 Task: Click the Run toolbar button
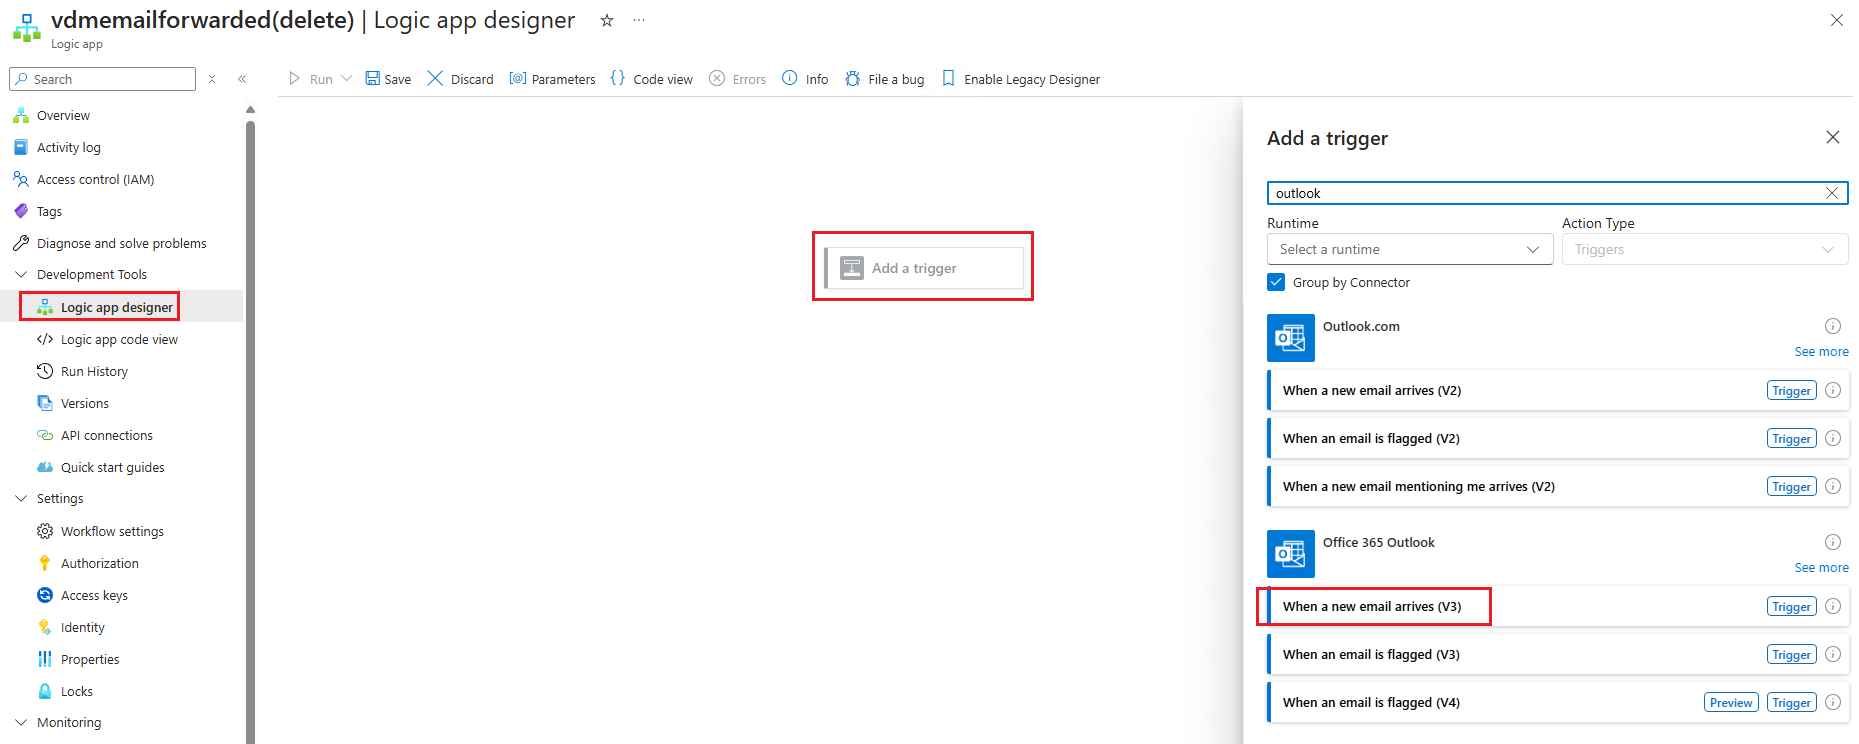click(310, 79)
